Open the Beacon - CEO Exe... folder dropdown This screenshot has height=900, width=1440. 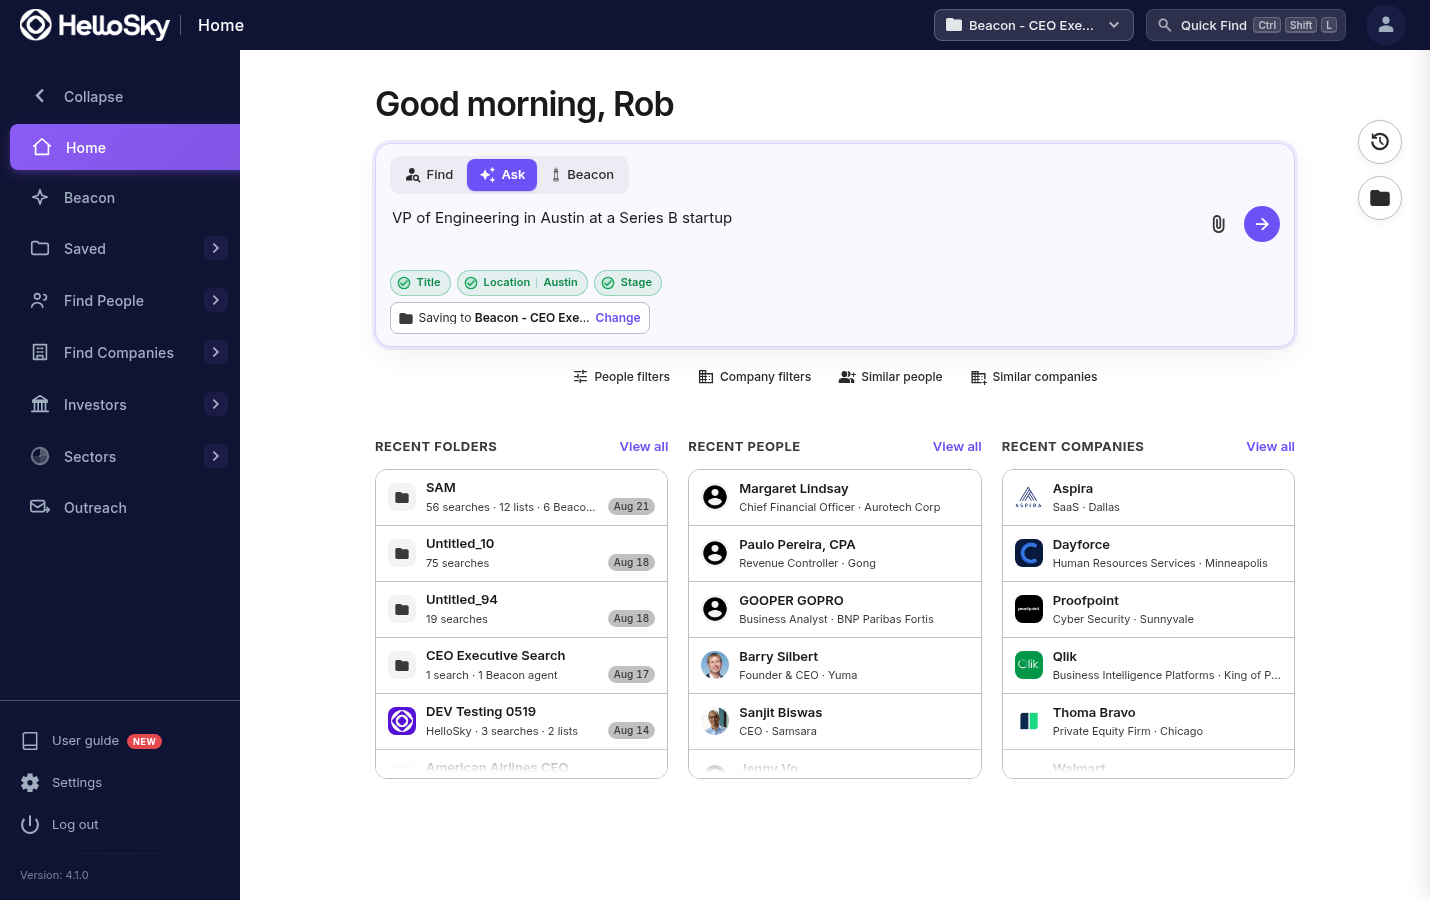pyautogui.click(x=1034, y=25)
